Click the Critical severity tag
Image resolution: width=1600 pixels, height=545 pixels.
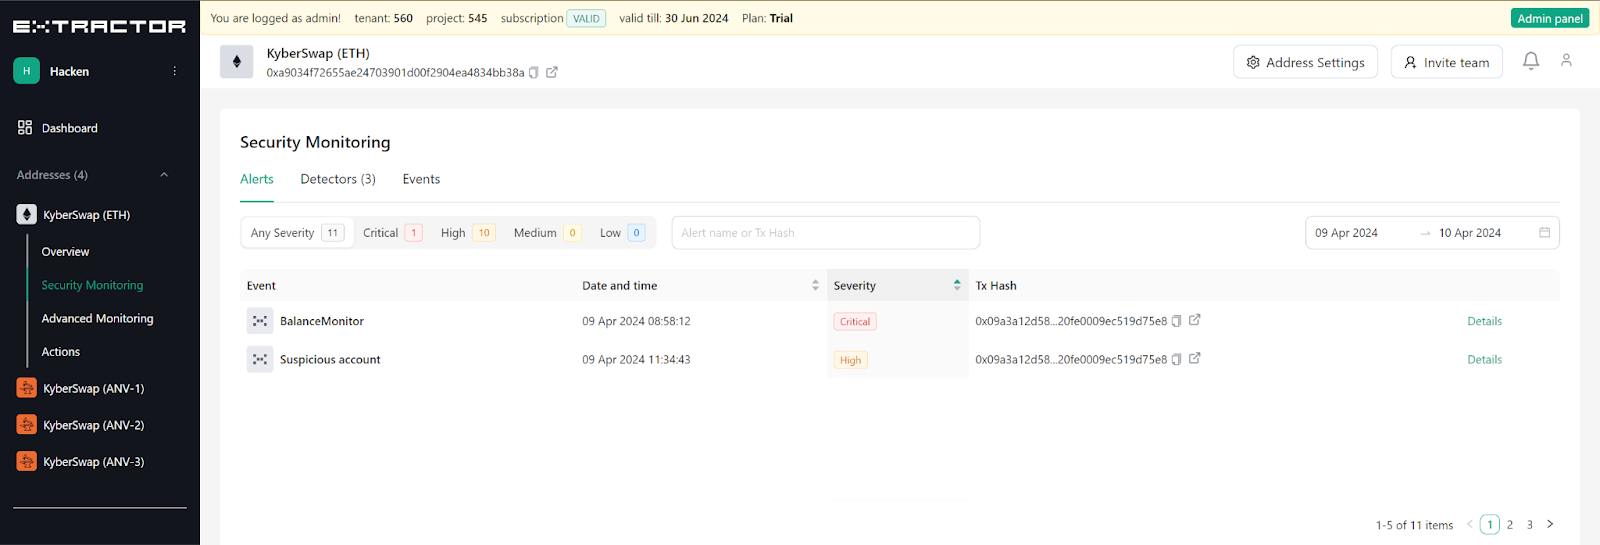(855, 322)
